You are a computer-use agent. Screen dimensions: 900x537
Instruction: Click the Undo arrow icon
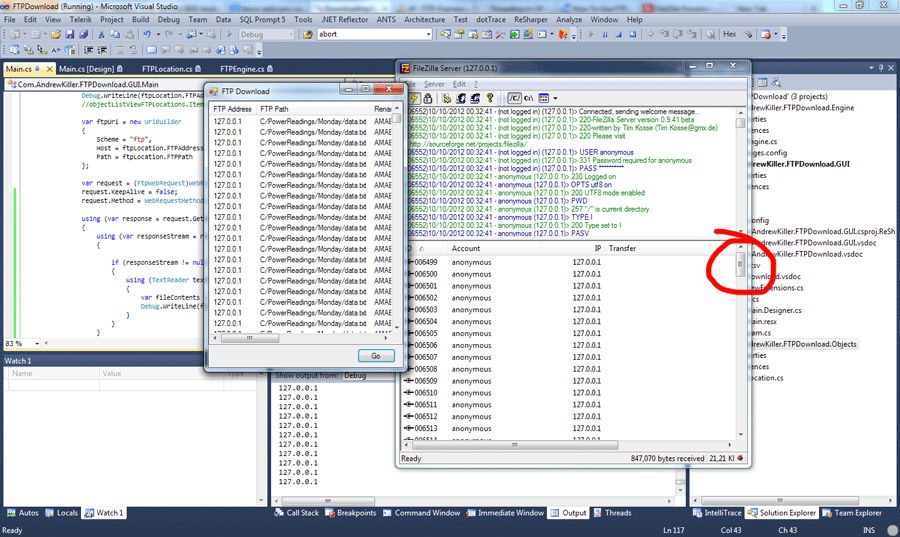(147, 34)
